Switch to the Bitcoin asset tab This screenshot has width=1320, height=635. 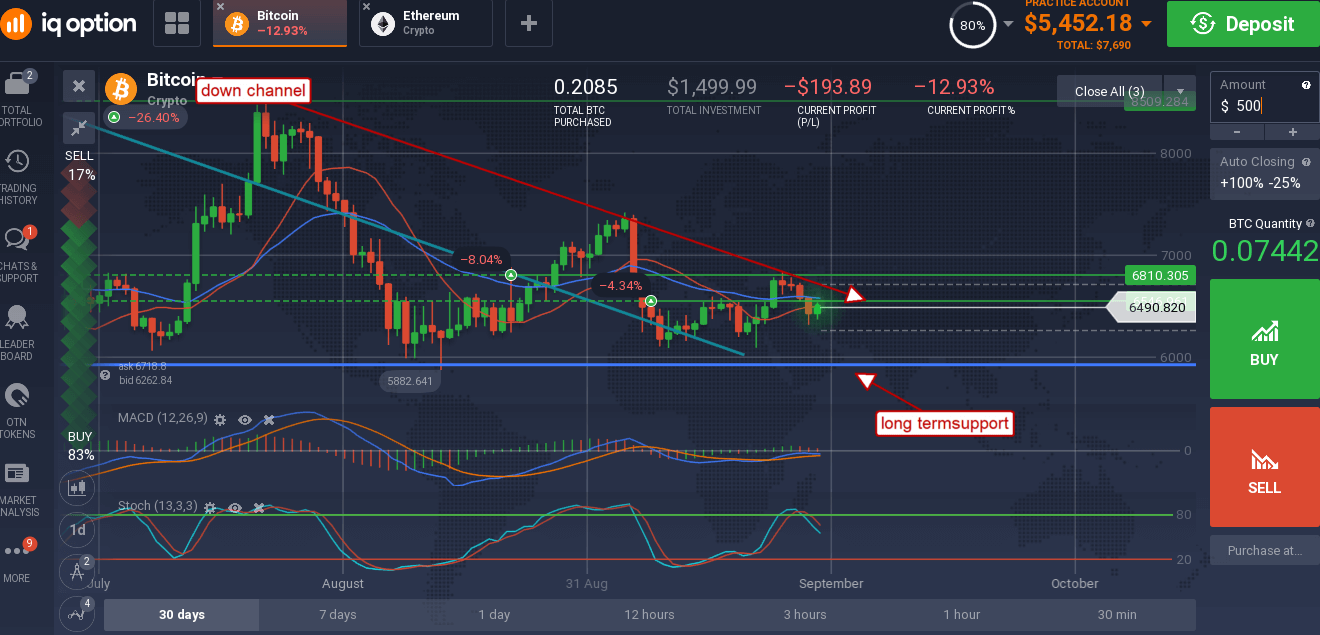(282, 24)
